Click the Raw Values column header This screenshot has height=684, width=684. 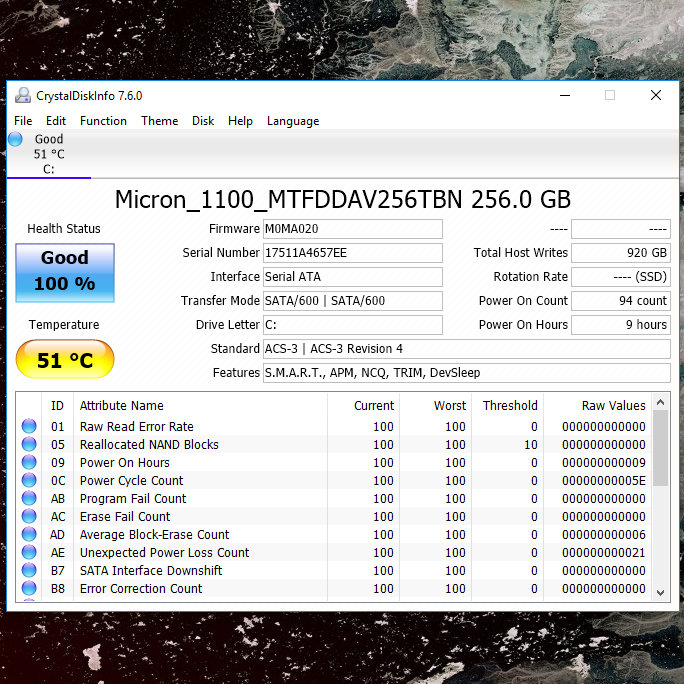[x=613, y=406]
